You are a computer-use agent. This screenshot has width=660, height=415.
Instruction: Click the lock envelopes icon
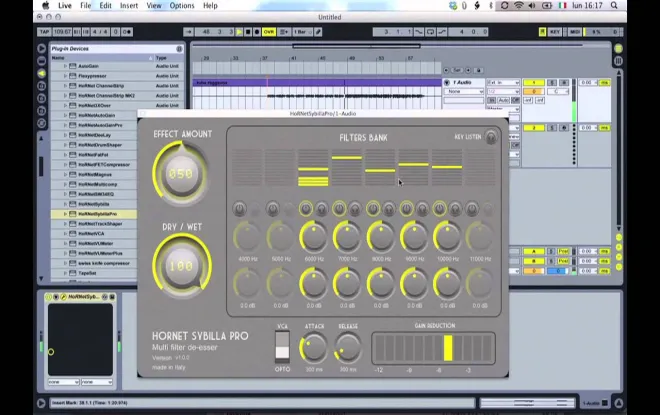[x=479, y=70]
